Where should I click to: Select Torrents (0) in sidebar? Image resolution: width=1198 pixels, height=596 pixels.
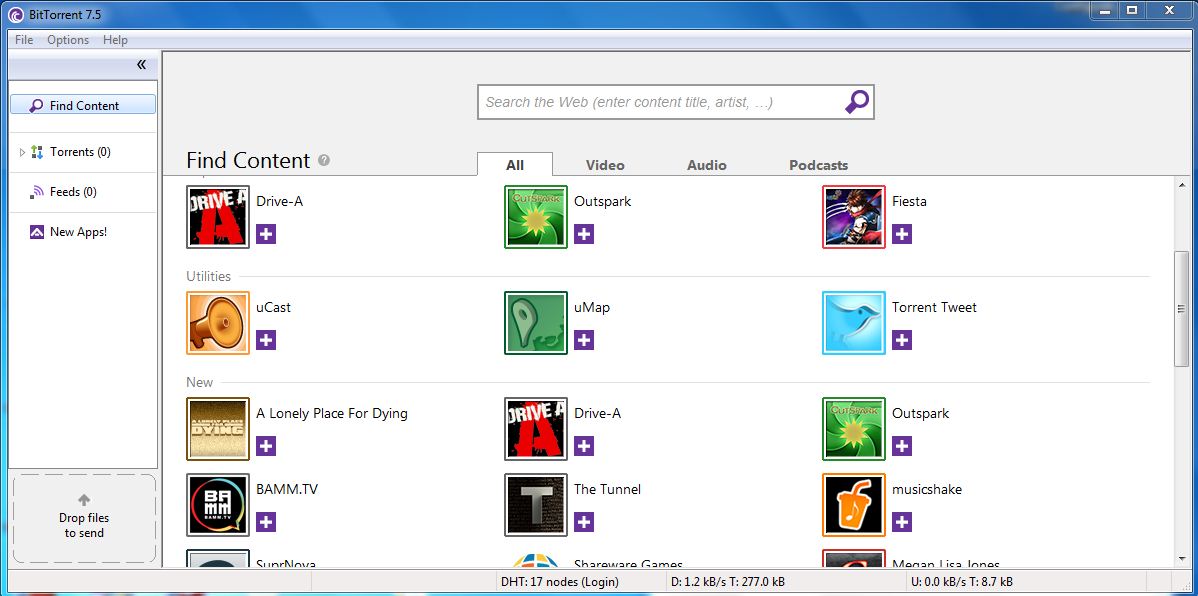tap(80, 152)
